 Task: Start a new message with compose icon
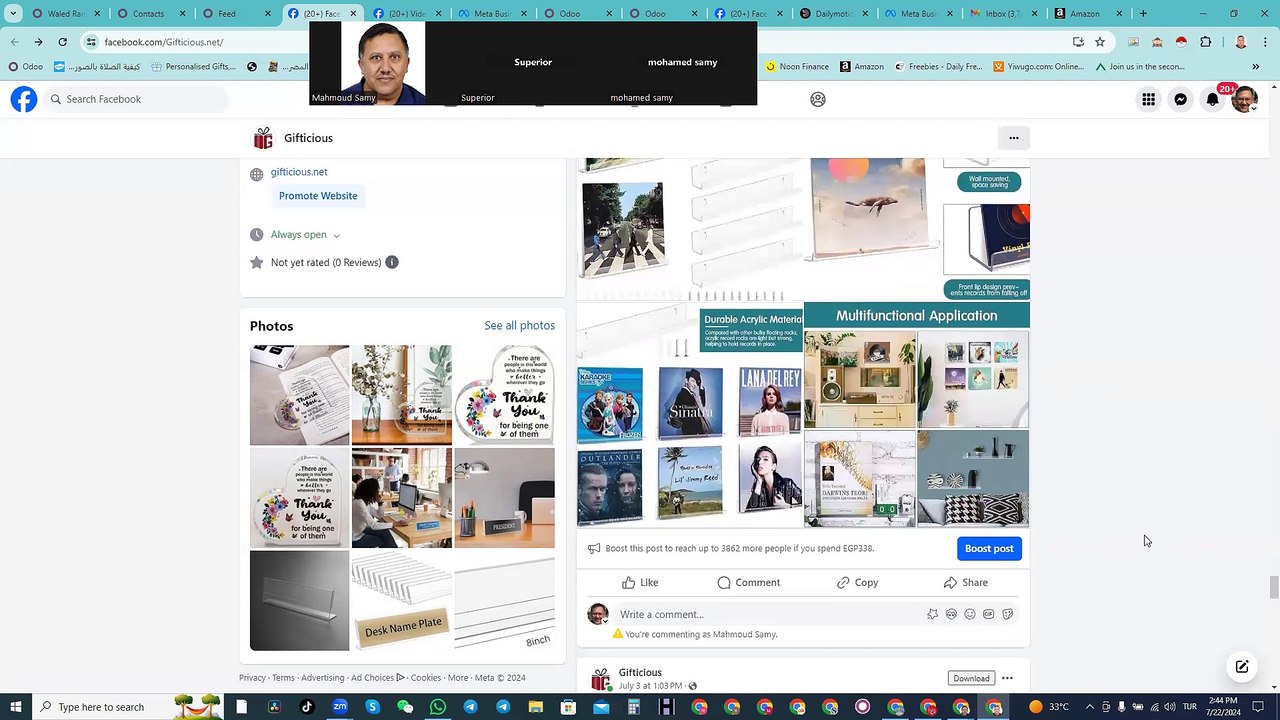coord(1242,667)
